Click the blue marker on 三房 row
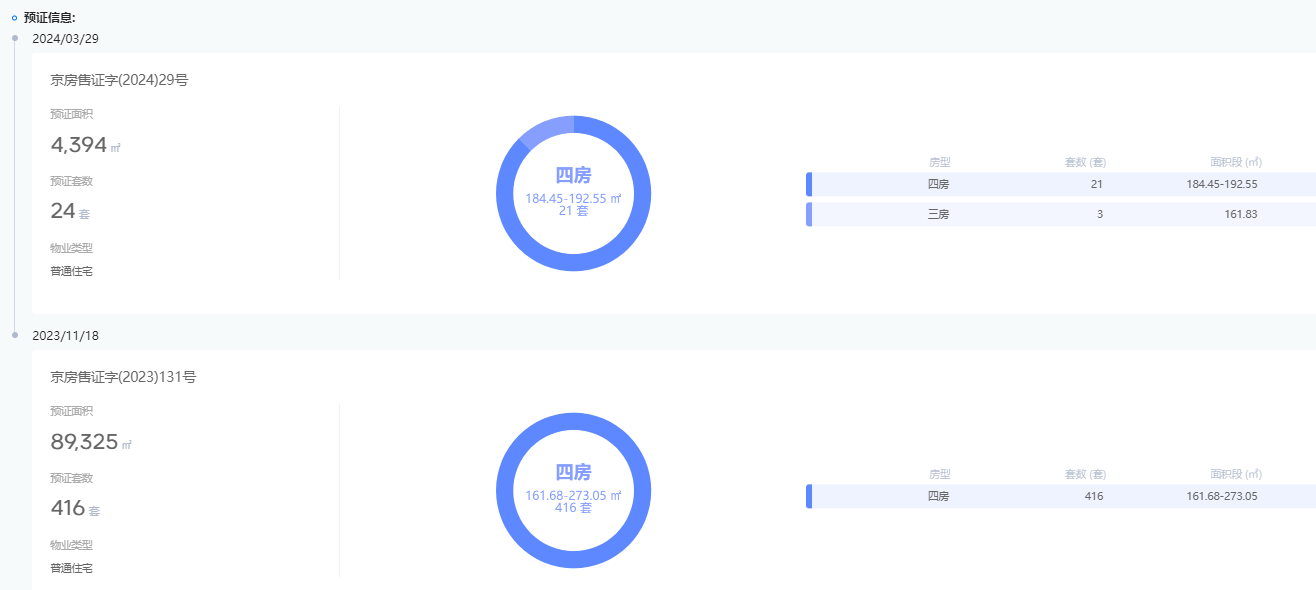 808,214
